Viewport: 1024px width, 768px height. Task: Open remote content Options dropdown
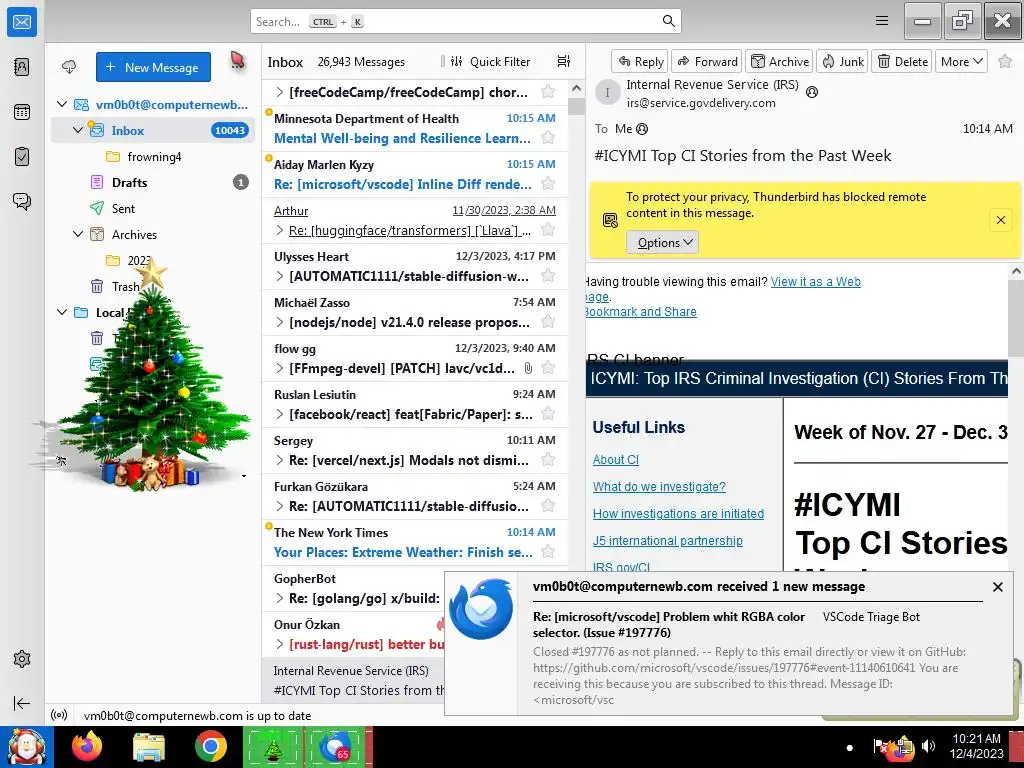click(663, 242)
